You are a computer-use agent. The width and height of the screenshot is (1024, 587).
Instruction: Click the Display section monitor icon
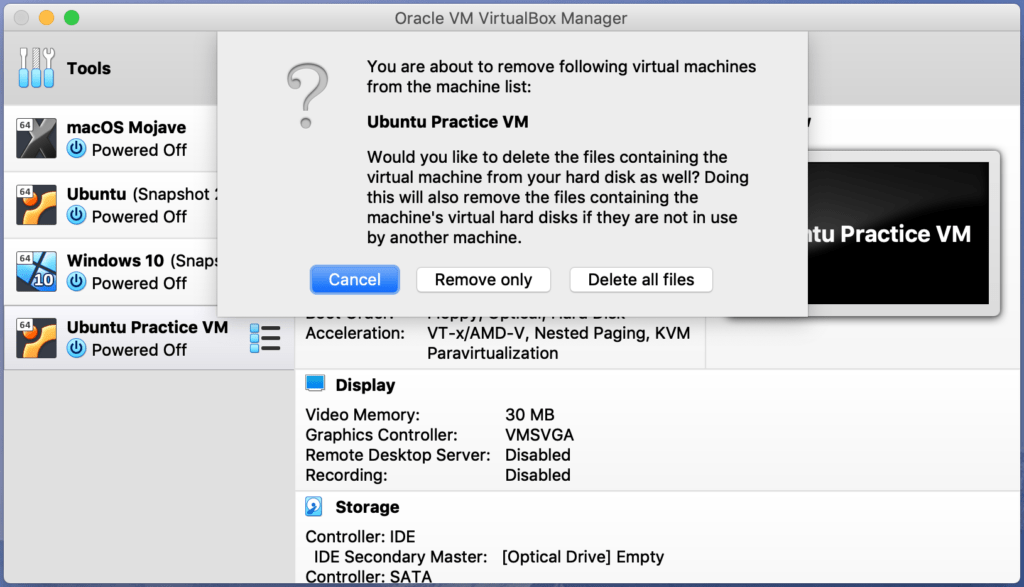(315, 384)
